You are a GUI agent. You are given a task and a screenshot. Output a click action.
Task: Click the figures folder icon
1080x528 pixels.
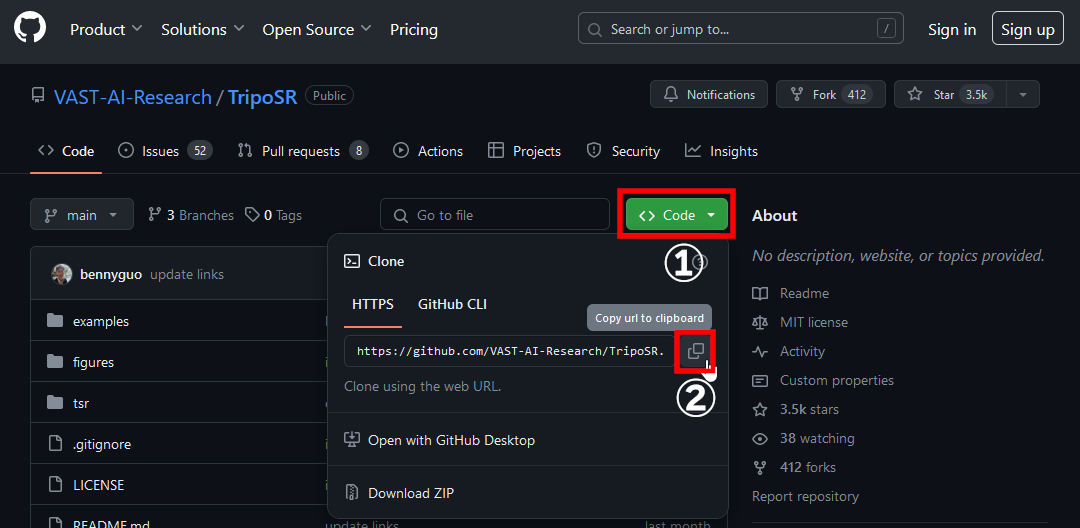pos(55,362)
